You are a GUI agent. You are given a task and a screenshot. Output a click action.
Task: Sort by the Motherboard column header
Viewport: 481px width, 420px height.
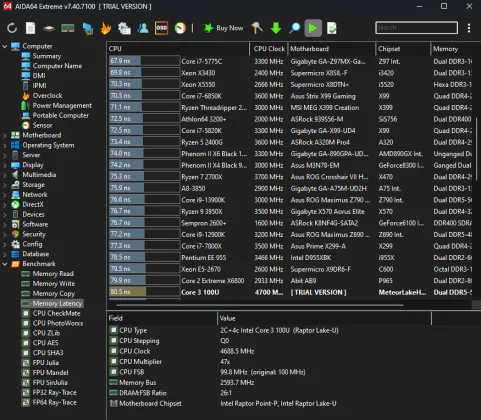332,49
